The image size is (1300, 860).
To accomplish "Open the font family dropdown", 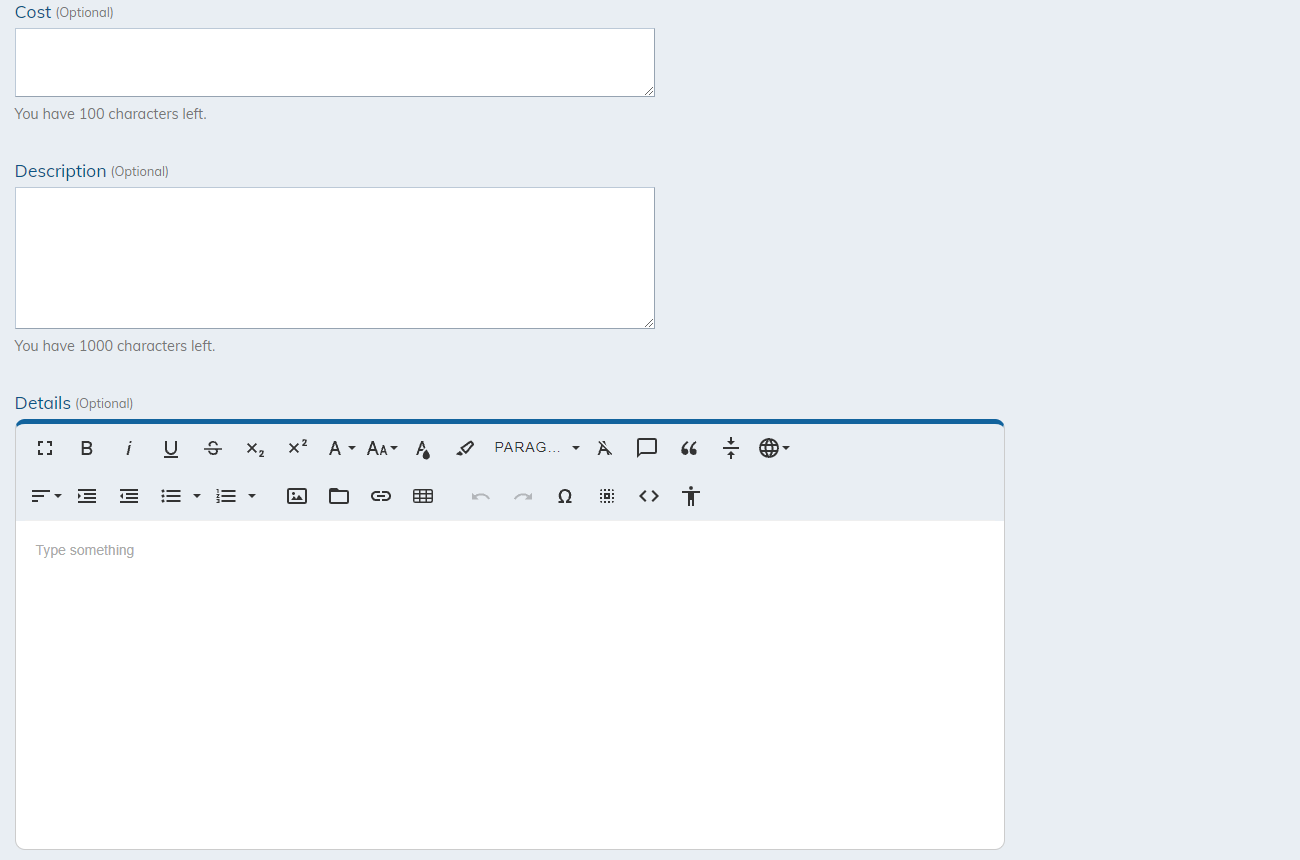I will (341, 448).
